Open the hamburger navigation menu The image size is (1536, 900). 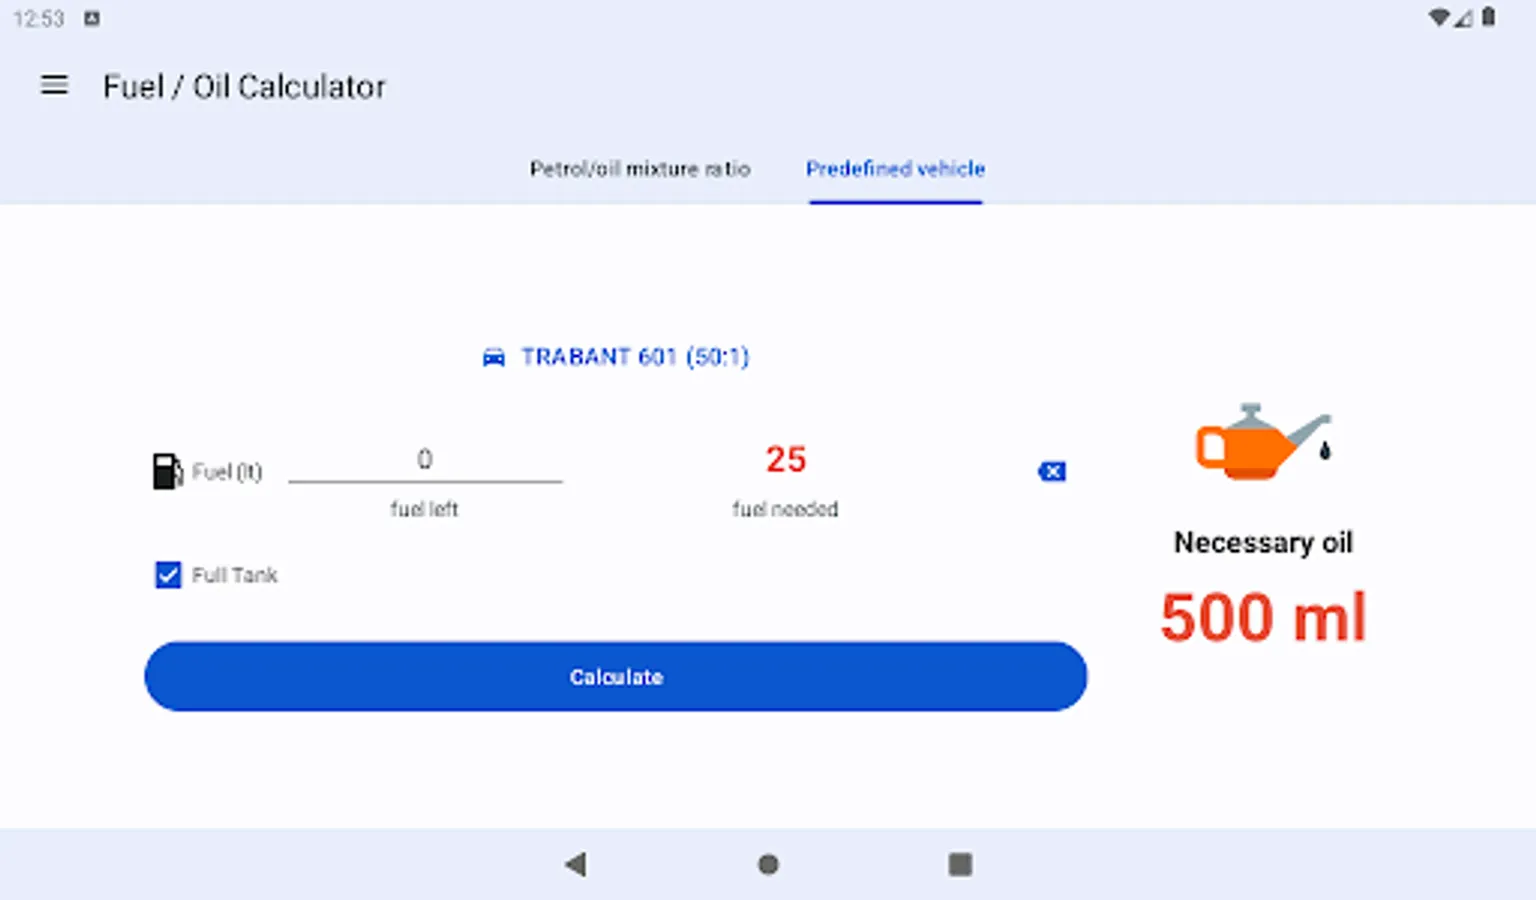coord(54,86)
